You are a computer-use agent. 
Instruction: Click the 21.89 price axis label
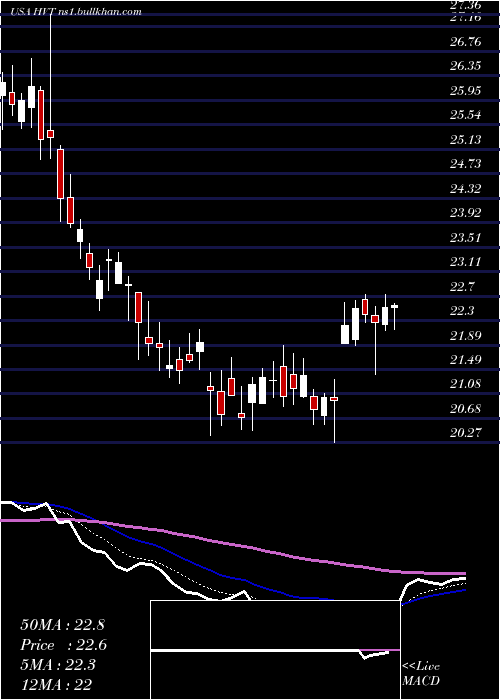point(466,335)
